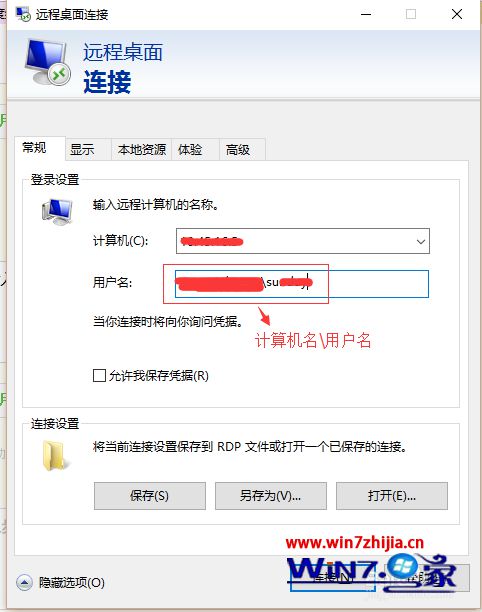The height and width of the screenshot is (612, 482).
Task: Click the 隐藏选项 round arrow icon
Action: [24, 583]
